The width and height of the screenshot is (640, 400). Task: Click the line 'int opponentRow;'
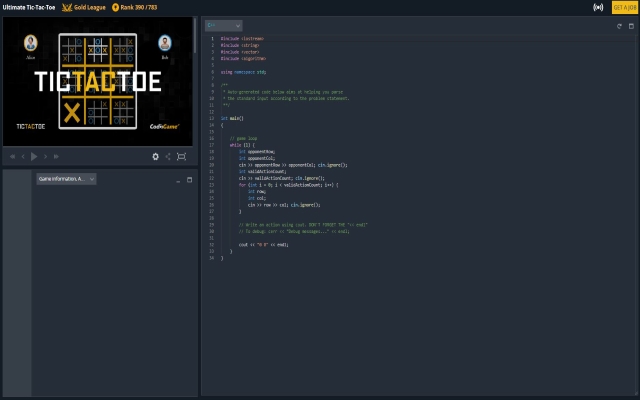[257, 152]
